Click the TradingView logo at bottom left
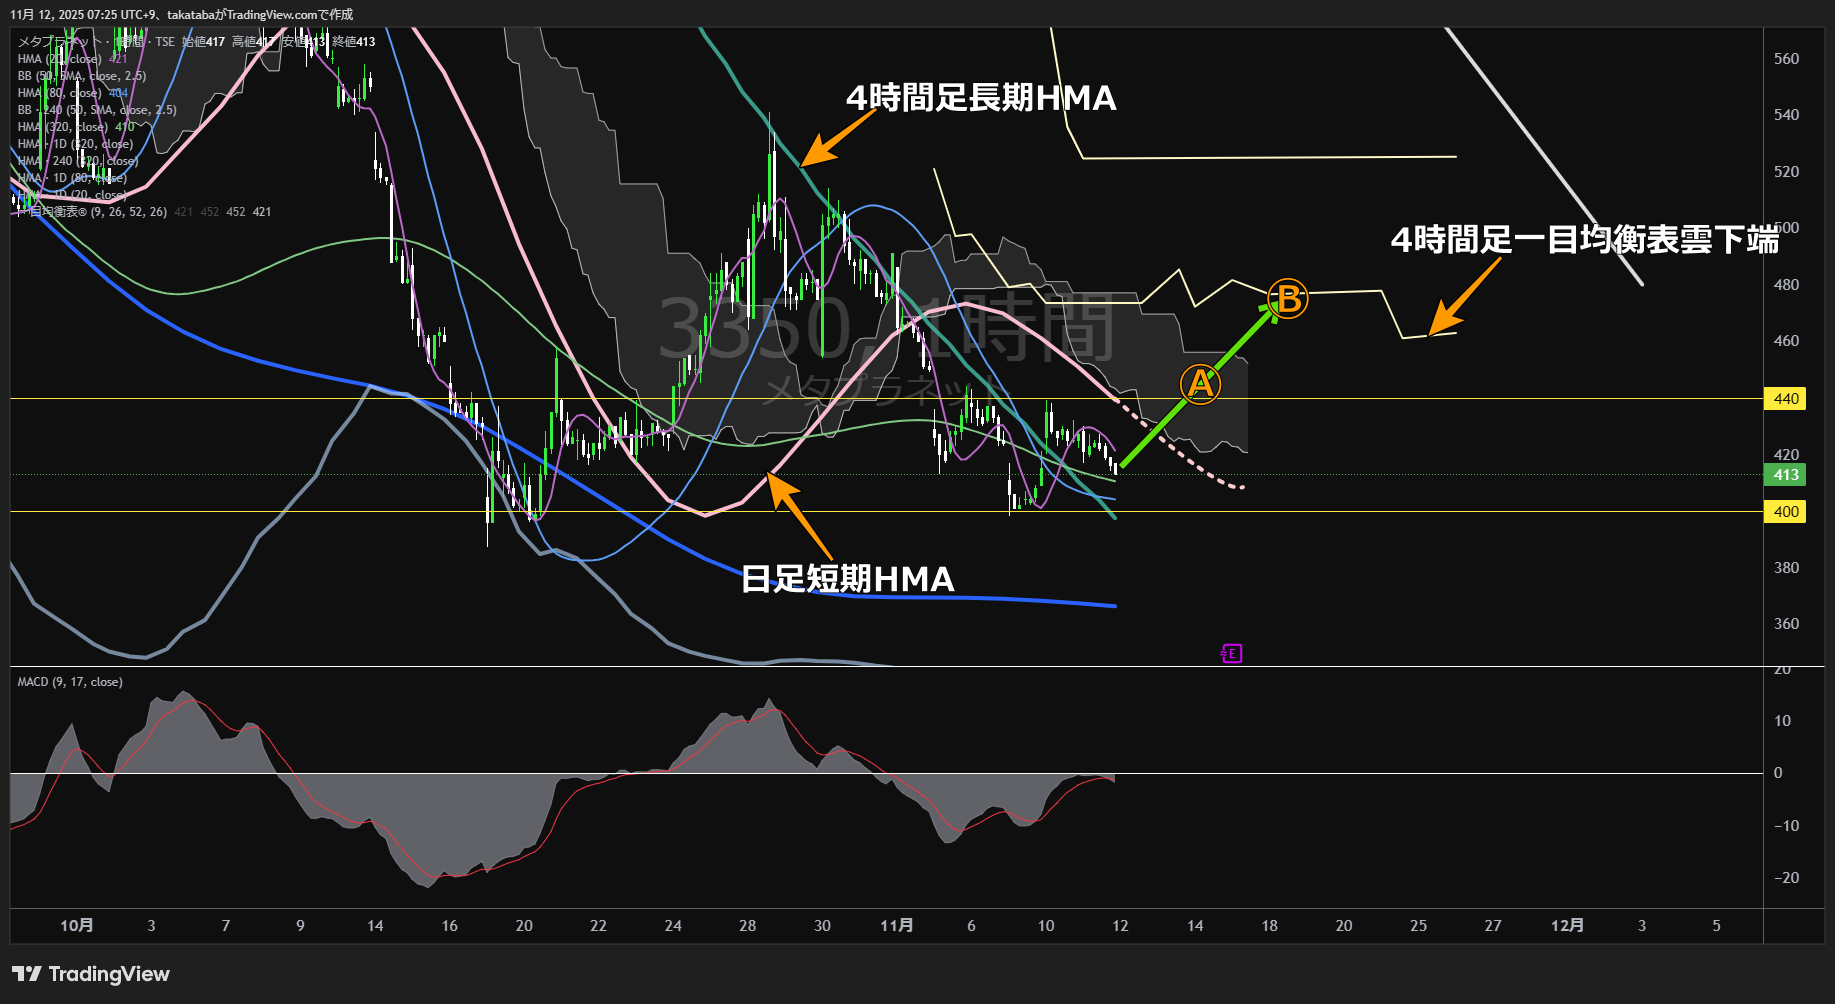This screenshot has width=1835, height=1004. click(x=91, y=974)
